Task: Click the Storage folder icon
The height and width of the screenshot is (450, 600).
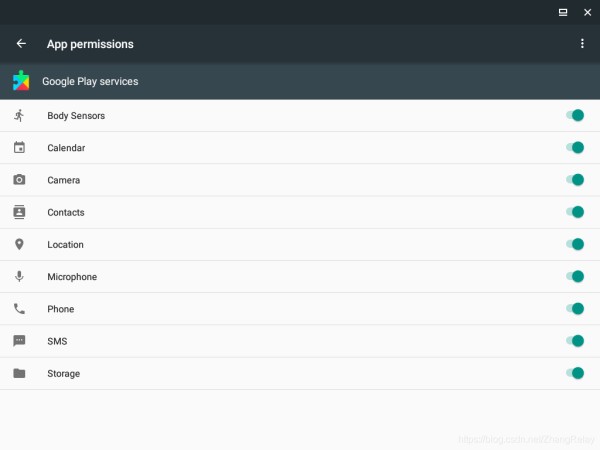Action: coord(19,373)
